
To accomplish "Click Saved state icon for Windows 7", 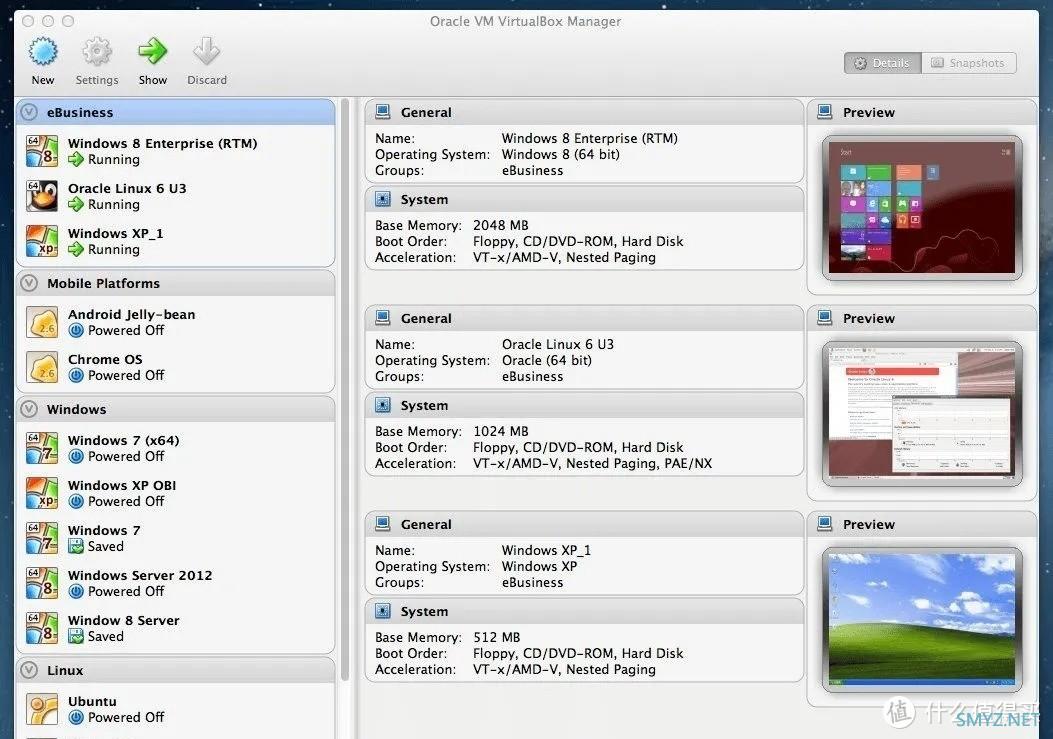I will click(x=76, y=547).
